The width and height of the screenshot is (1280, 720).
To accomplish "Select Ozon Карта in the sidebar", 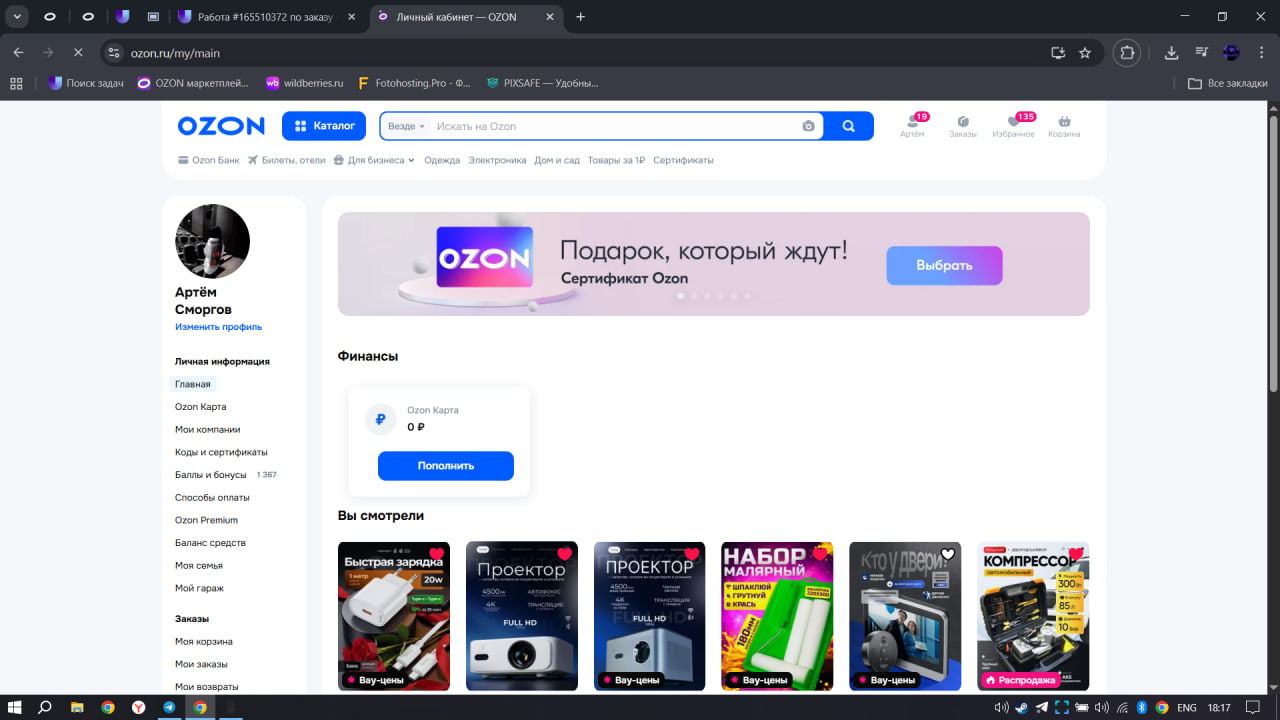I will 201,407.
